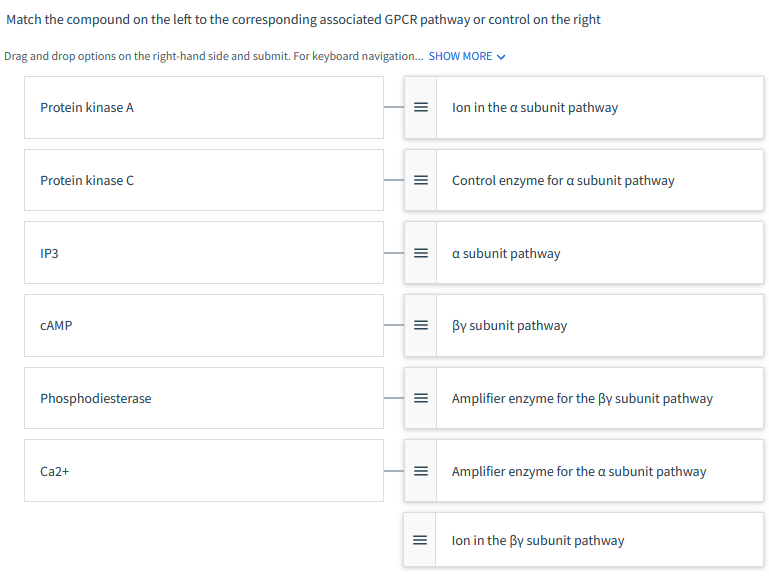Click the "βγ subunit pathway" option text

(509, 326)
